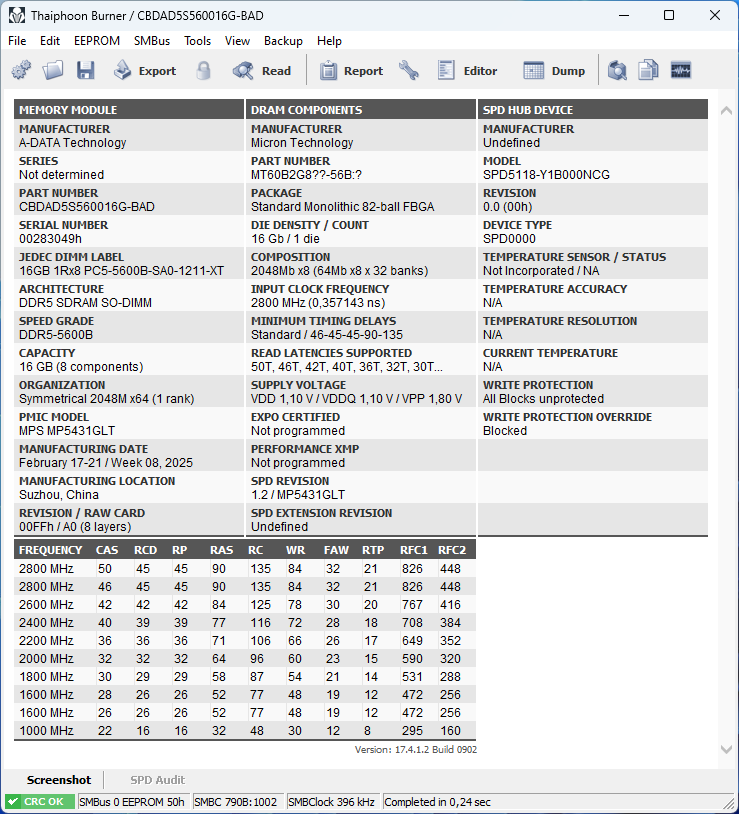Click the MPS MP5431GLT PMIC model

pos(67,431)
